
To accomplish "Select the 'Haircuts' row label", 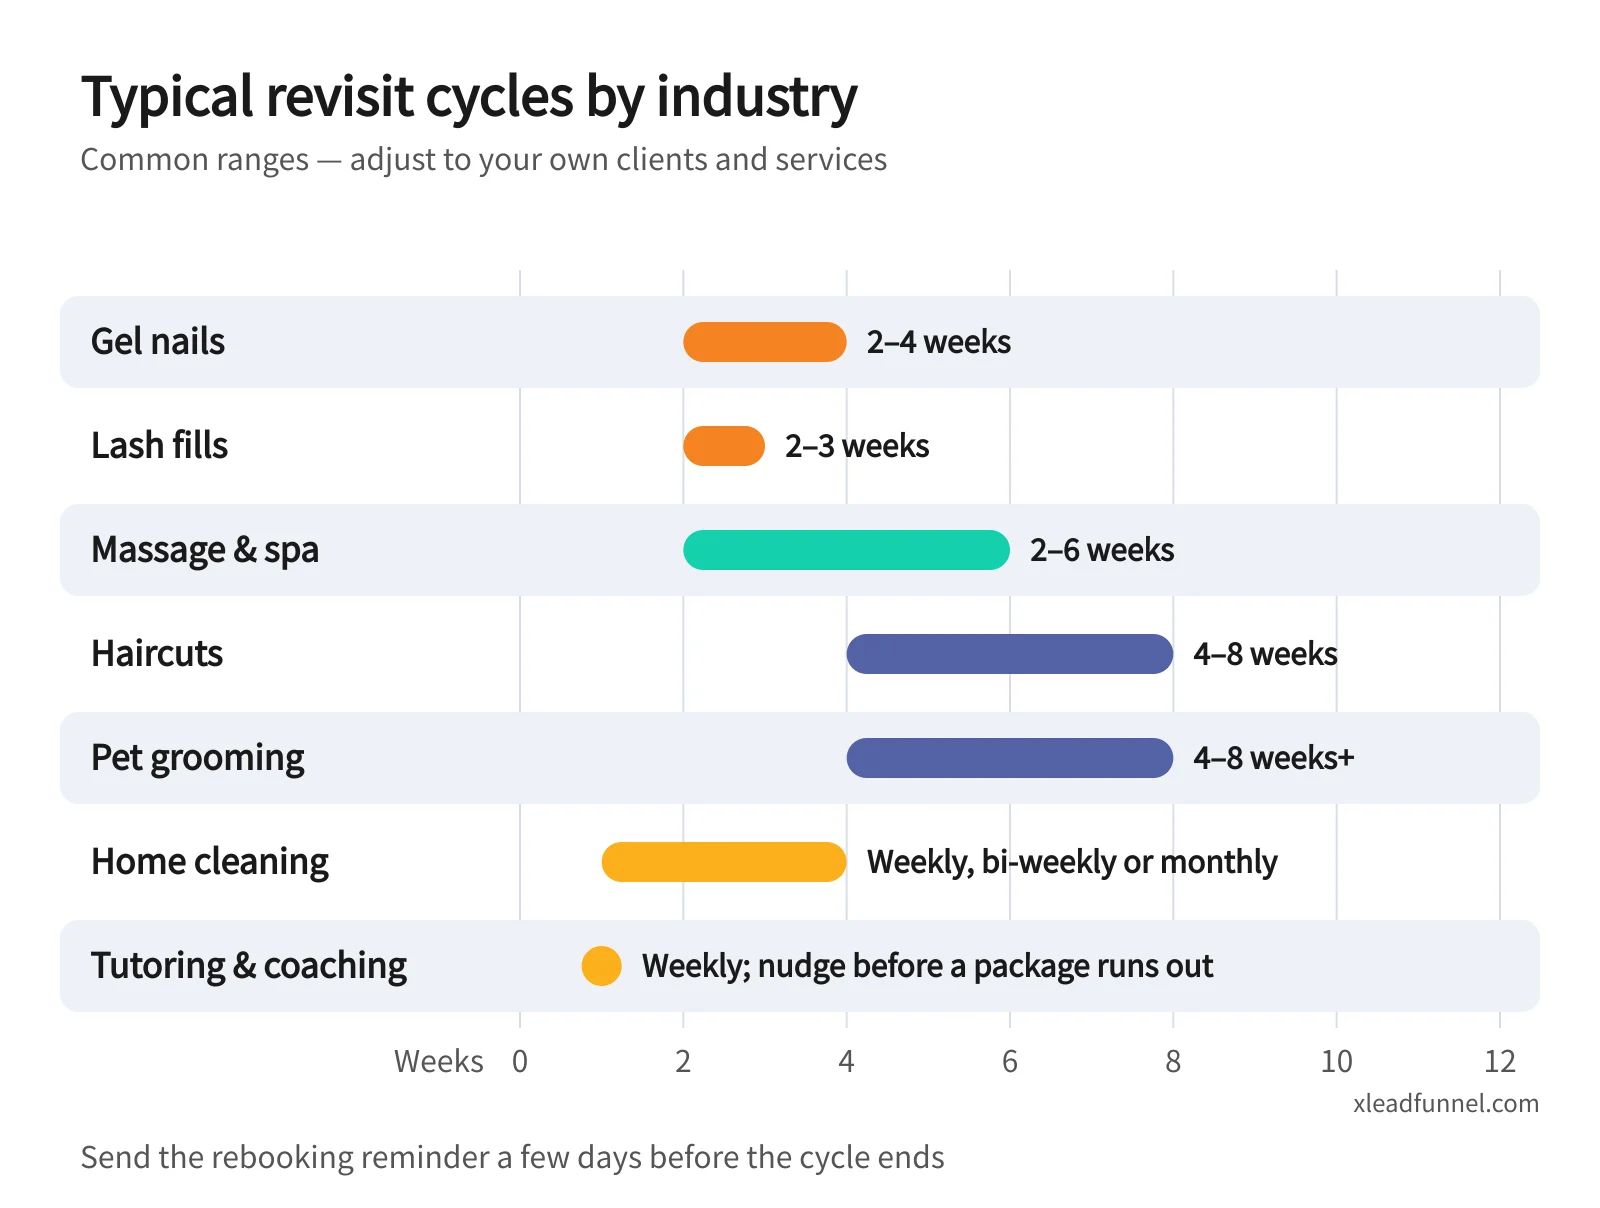I will tap(157, 654).
